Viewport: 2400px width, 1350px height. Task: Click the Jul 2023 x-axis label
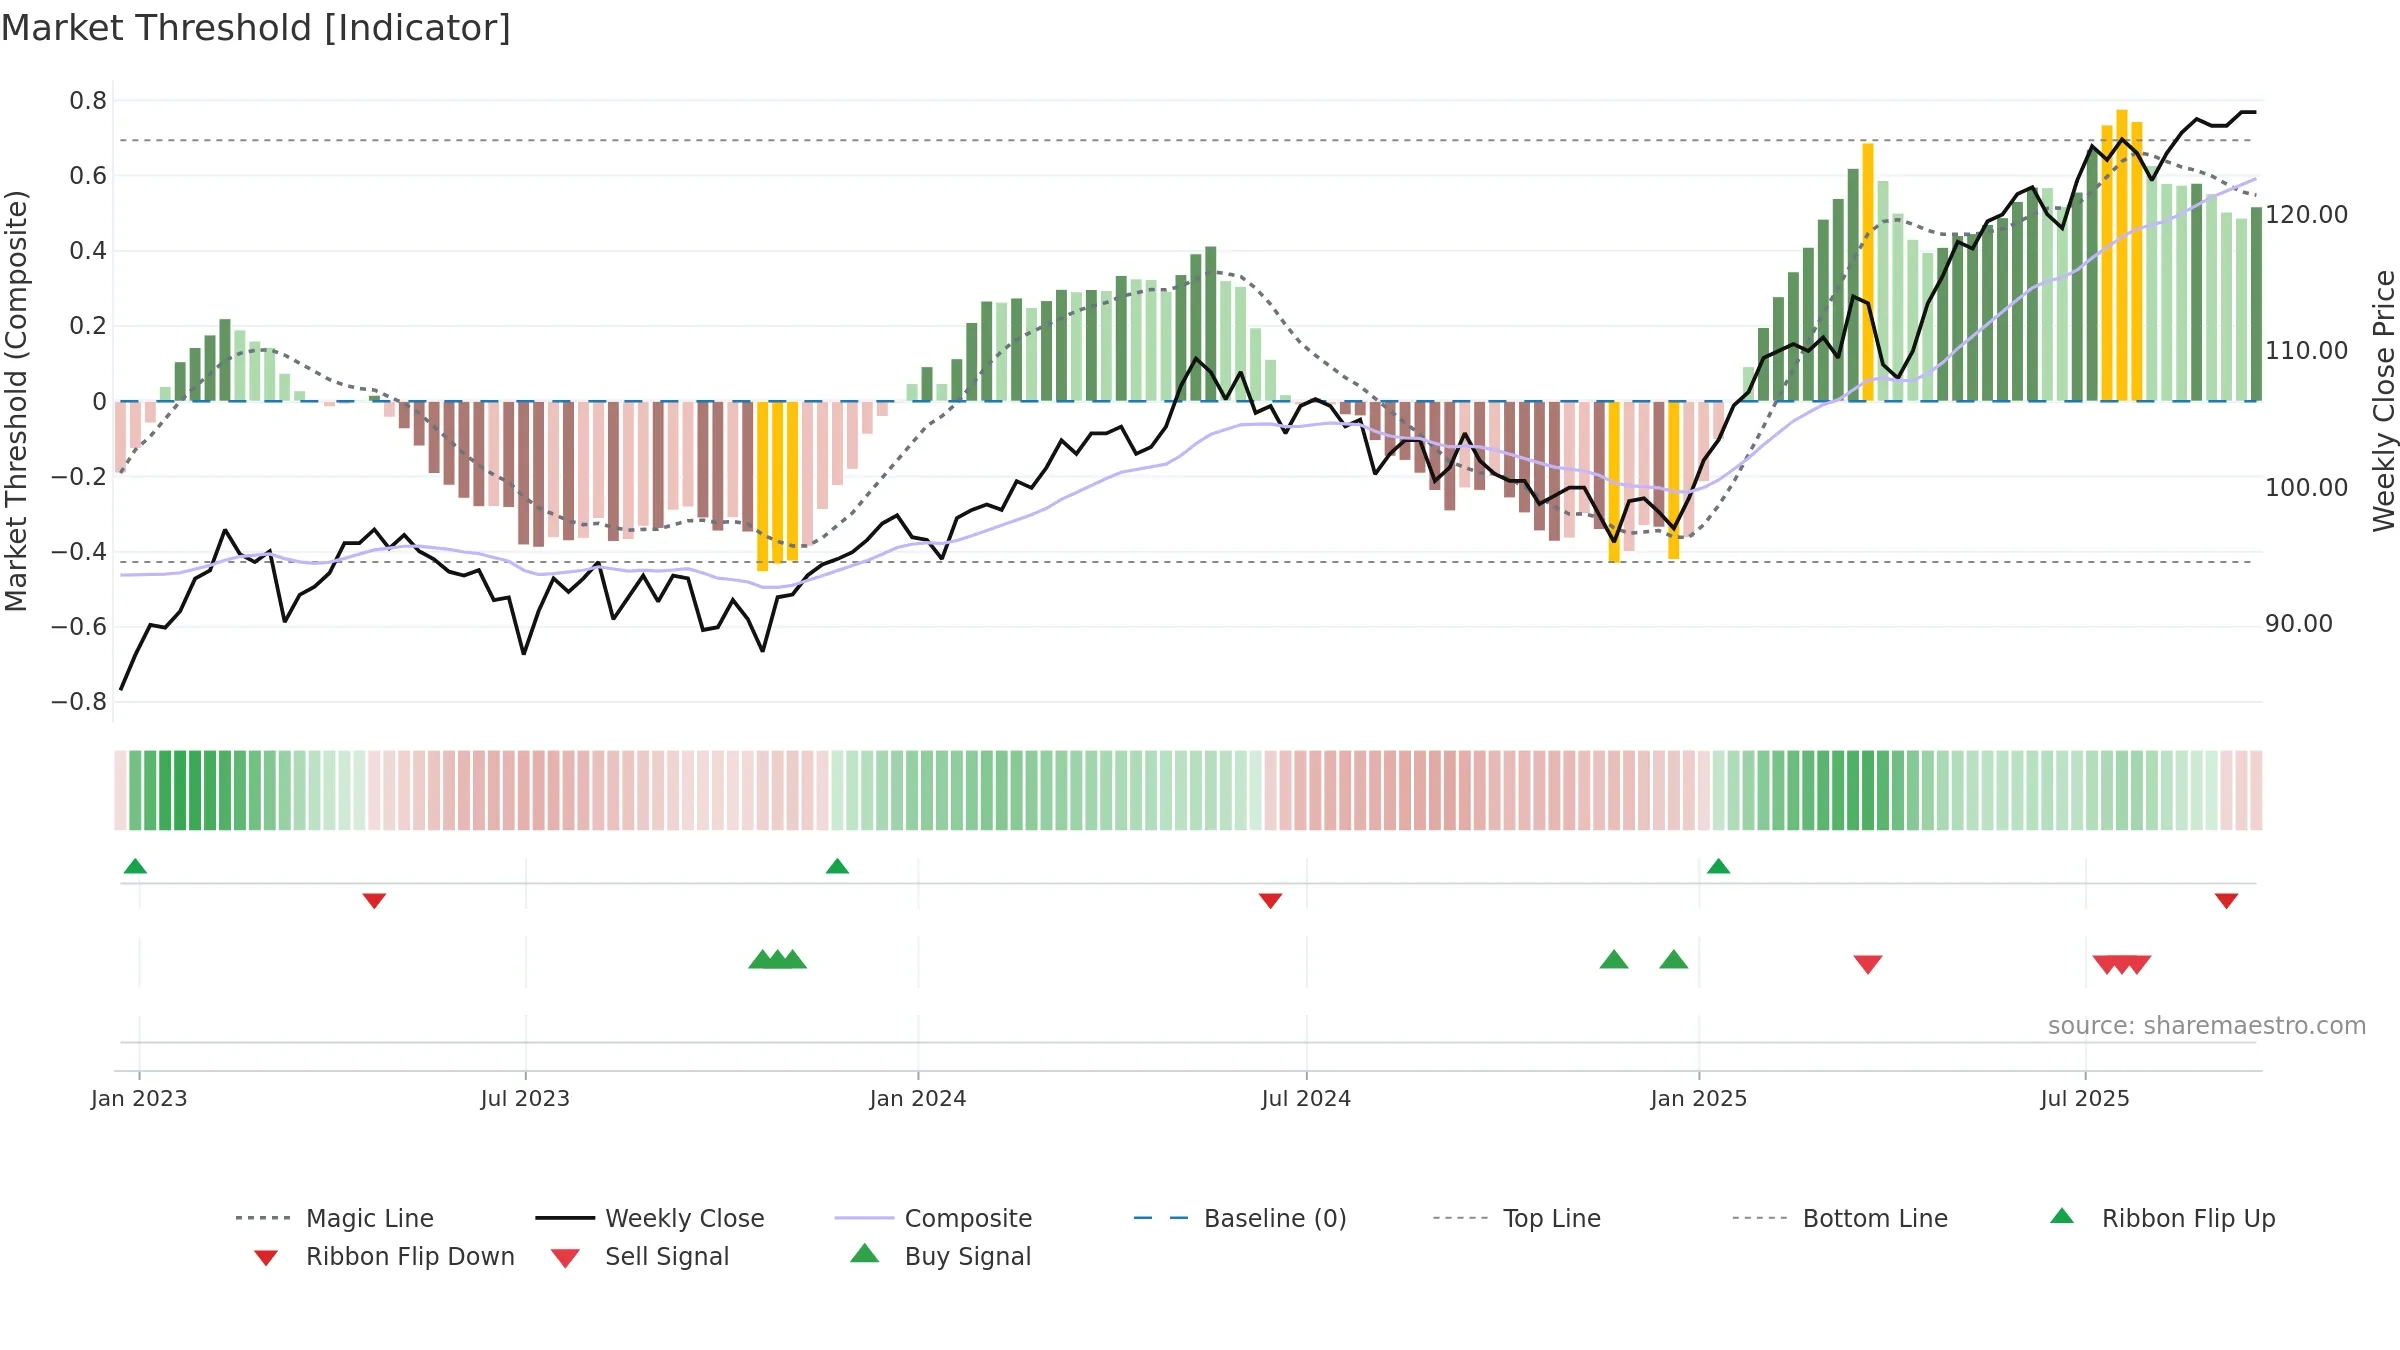click(x=525, y=1098)
